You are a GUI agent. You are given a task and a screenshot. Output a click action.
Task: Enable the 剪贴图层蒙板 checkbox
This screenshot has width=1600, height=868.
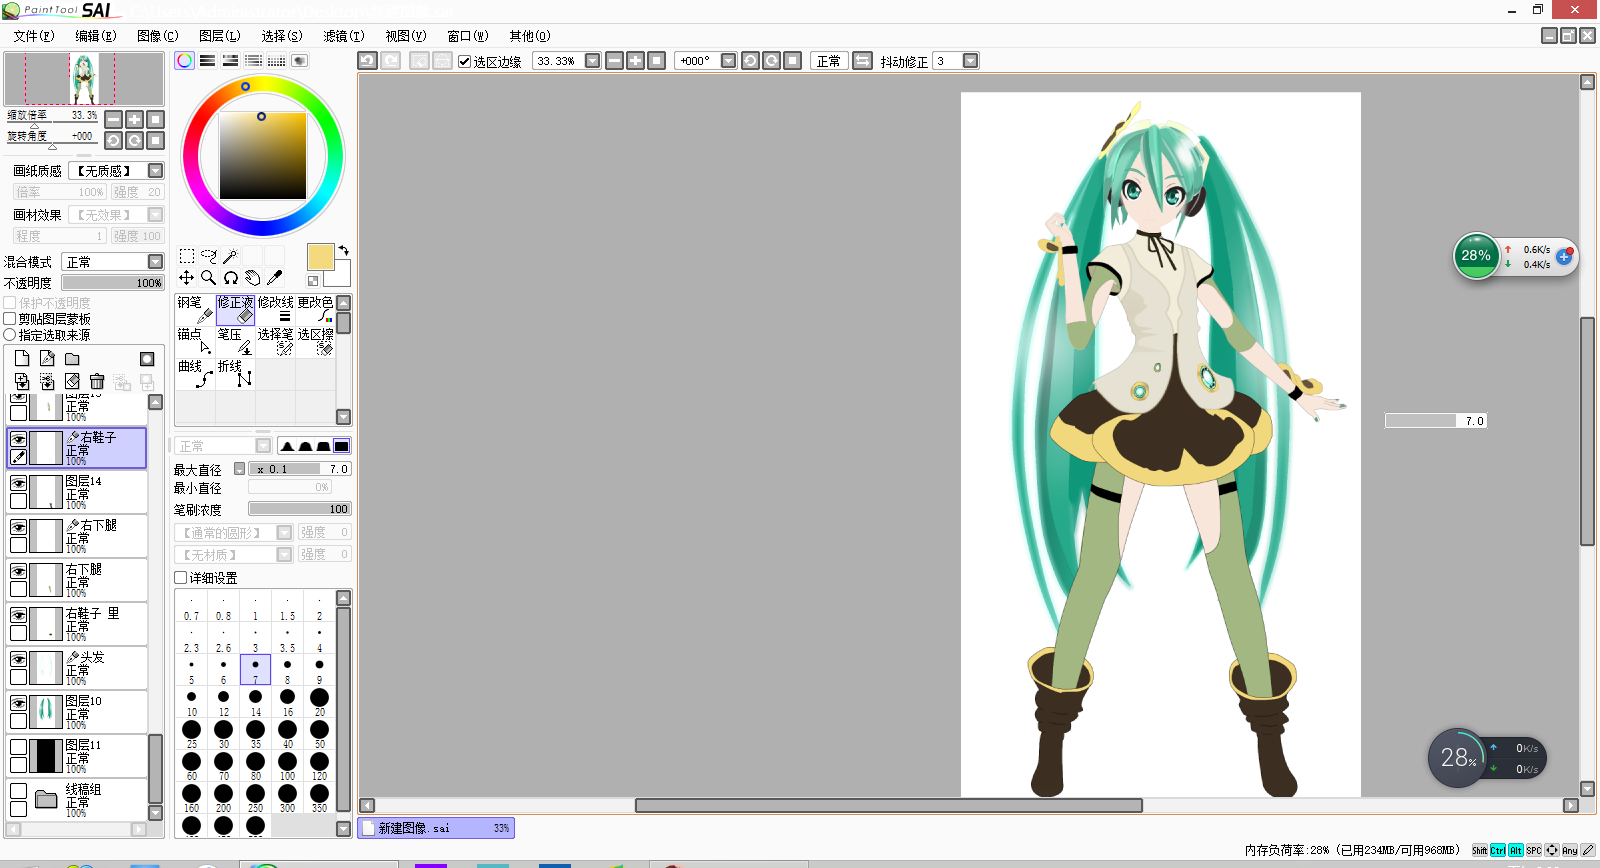tap(10, 319)
